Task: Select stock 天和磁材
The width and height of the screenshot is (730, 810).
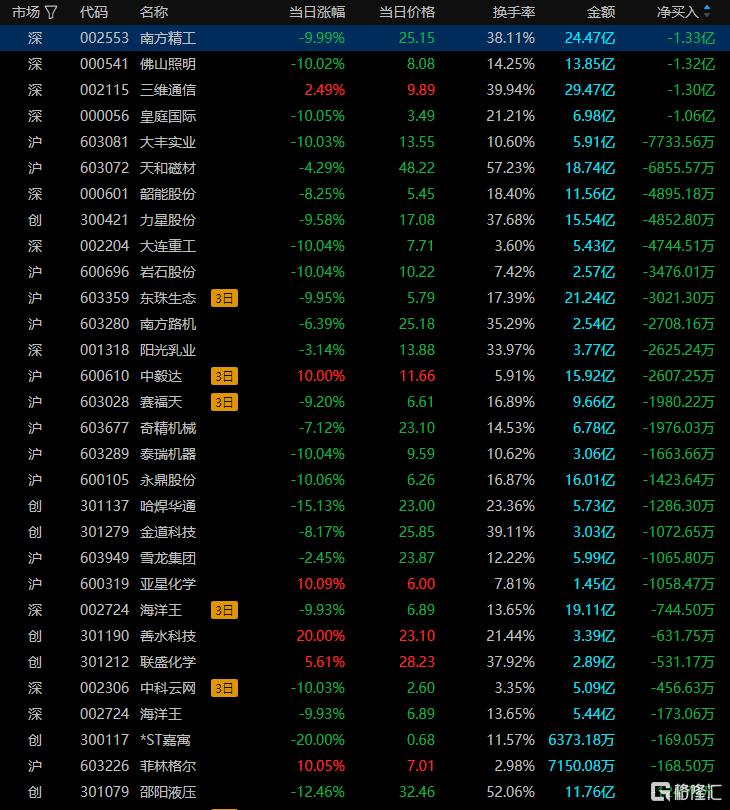Action: [168, 168]
